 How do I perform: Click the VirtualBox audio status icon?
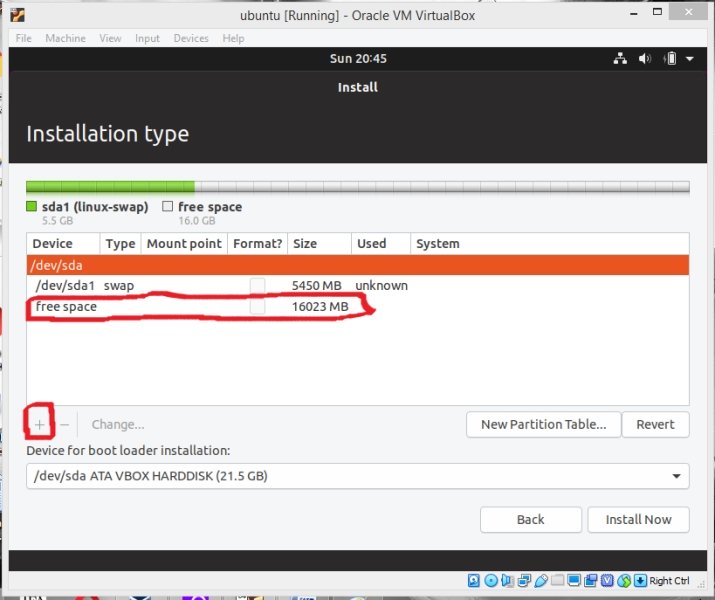click(x=507, y=580)
